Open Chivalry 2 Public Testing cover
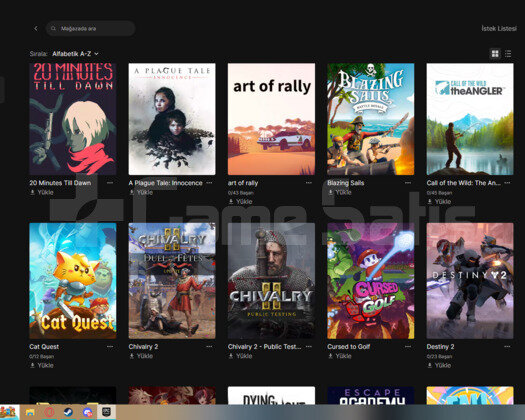Viewport: 525px width, 420px height. coord(271,281)
